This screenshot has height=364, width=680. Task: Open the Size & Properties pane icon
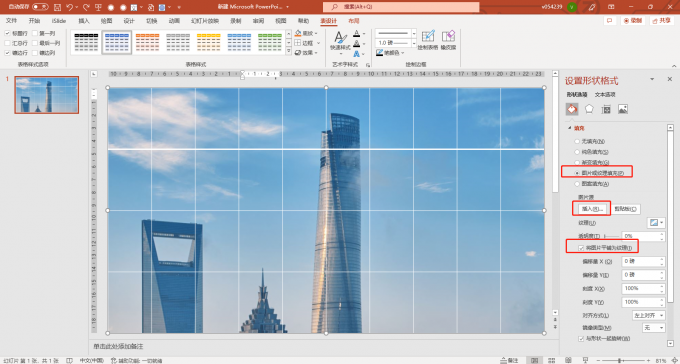606,109
